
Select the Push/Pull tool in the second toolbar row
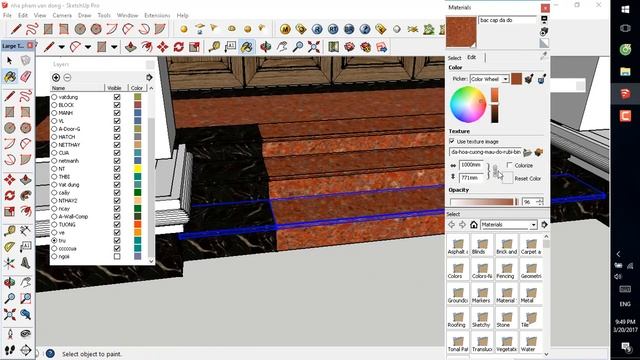[131, 47]
